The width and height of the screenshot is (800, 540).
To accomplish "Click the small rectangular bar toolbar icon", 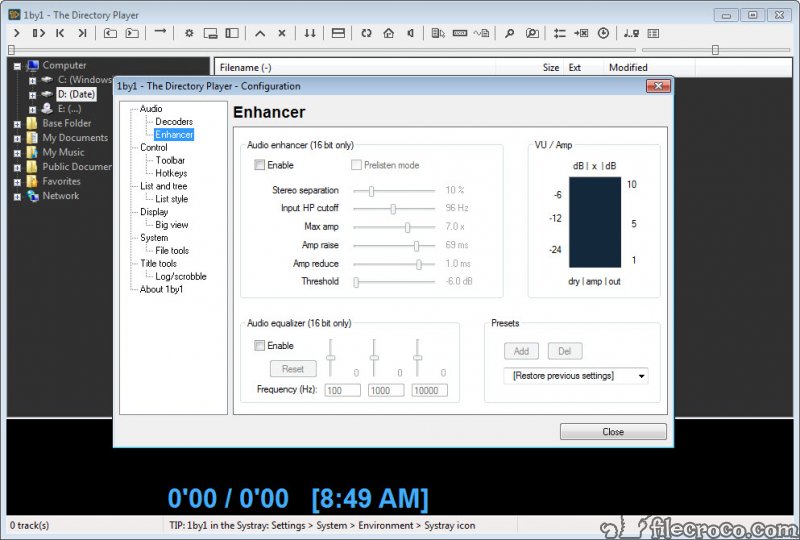I will click(x=460, y=33).
